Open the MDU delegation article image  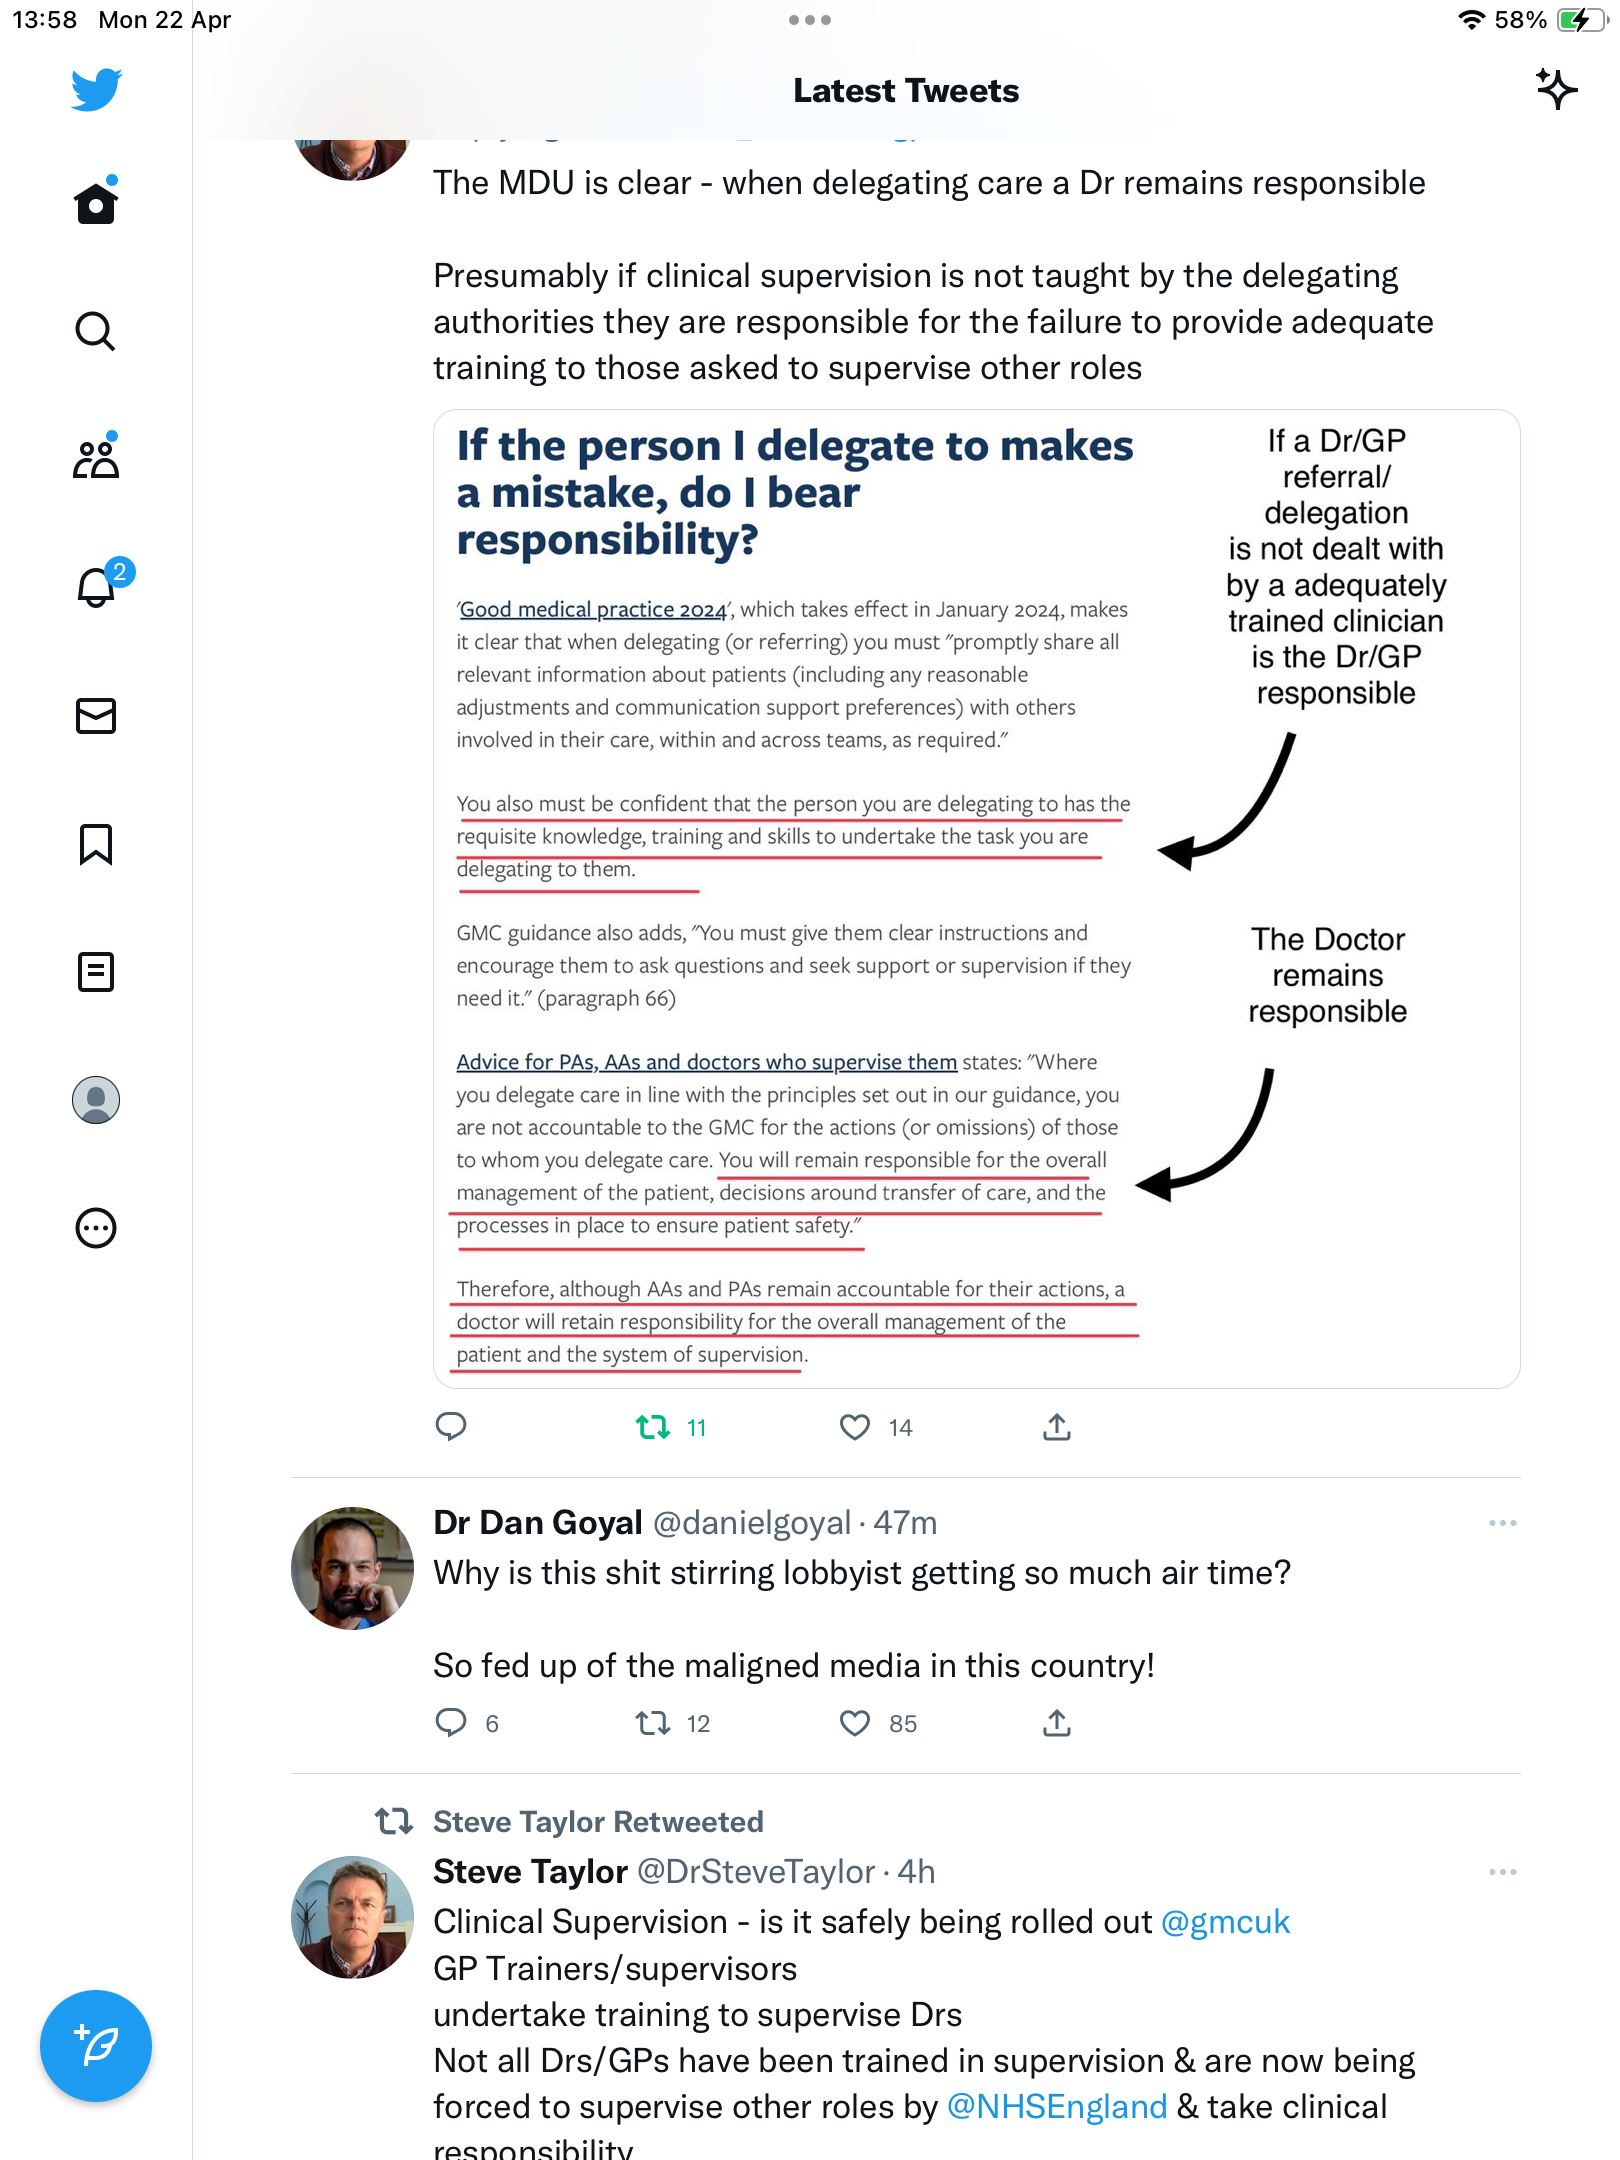pos(977,898)
